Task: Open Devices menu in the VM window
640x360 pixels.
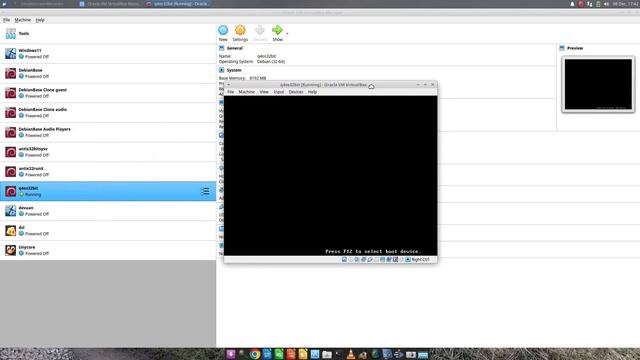Action: point(296,92)
